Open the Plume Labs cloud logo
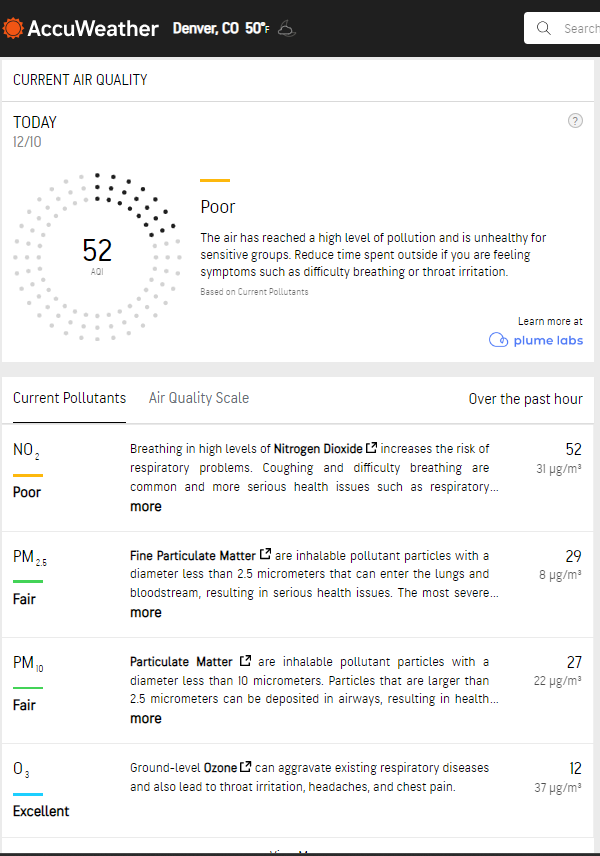 (498, 340)
